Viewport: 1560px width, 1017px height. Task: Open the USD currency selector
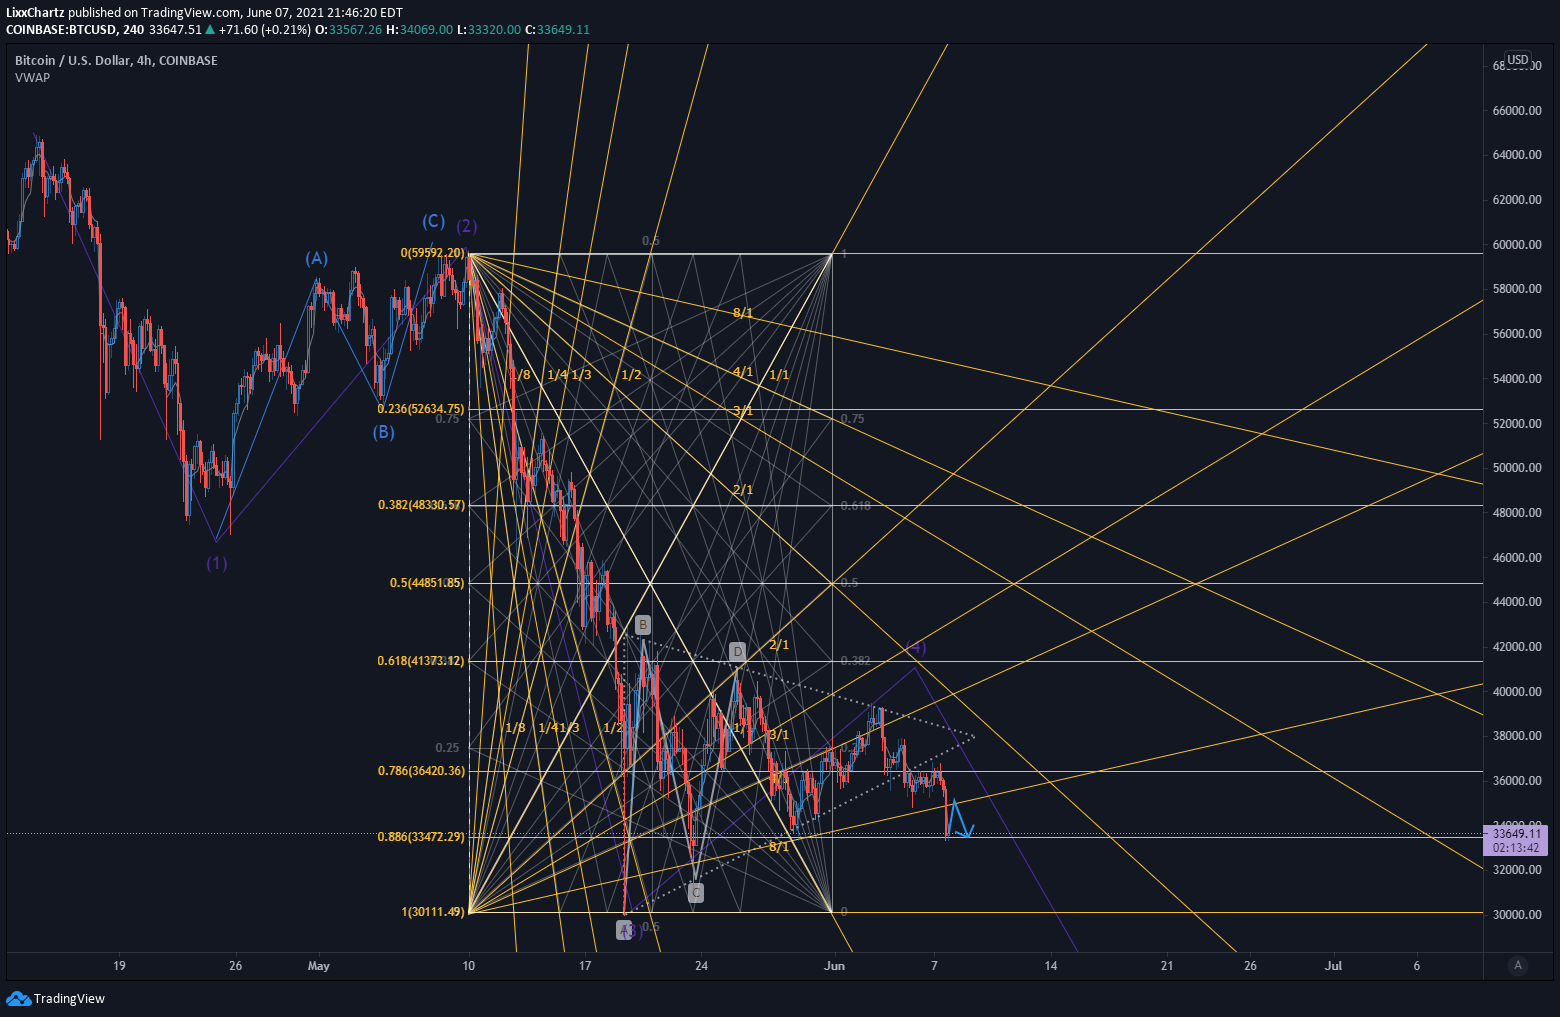[1518, 60]
